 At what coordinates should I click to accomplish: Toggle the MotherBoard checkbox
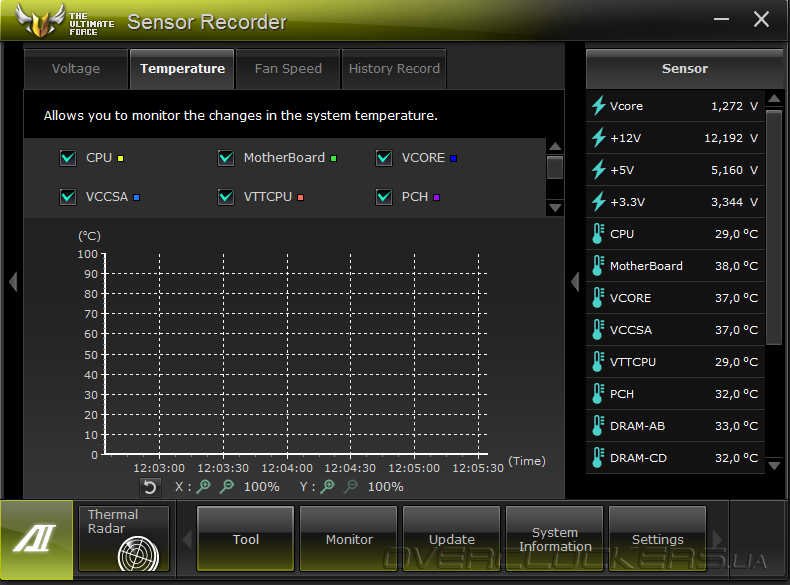226,158
